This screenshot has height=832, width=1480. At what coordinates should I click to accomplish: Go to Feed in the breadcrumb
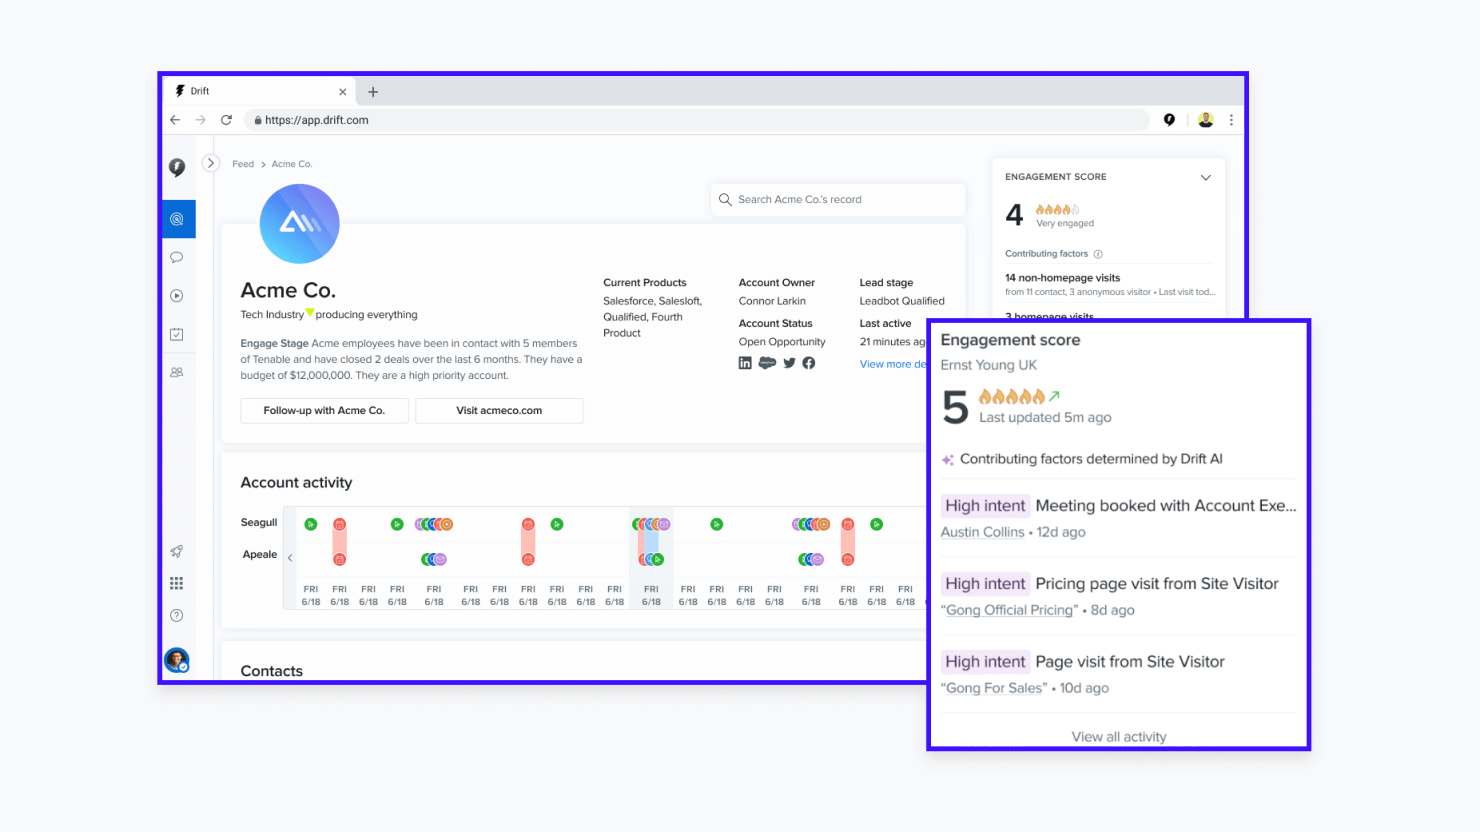pyautogui.click(x=243, y=164)
